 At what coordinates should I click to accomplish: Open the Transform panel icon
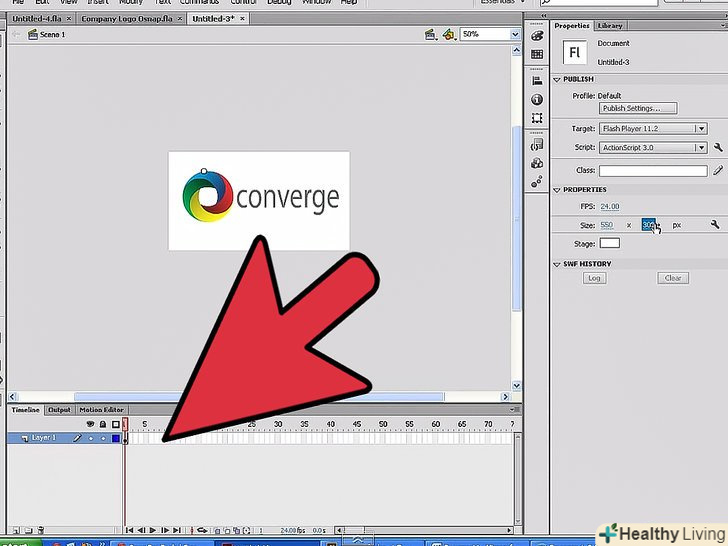(537, 118)
